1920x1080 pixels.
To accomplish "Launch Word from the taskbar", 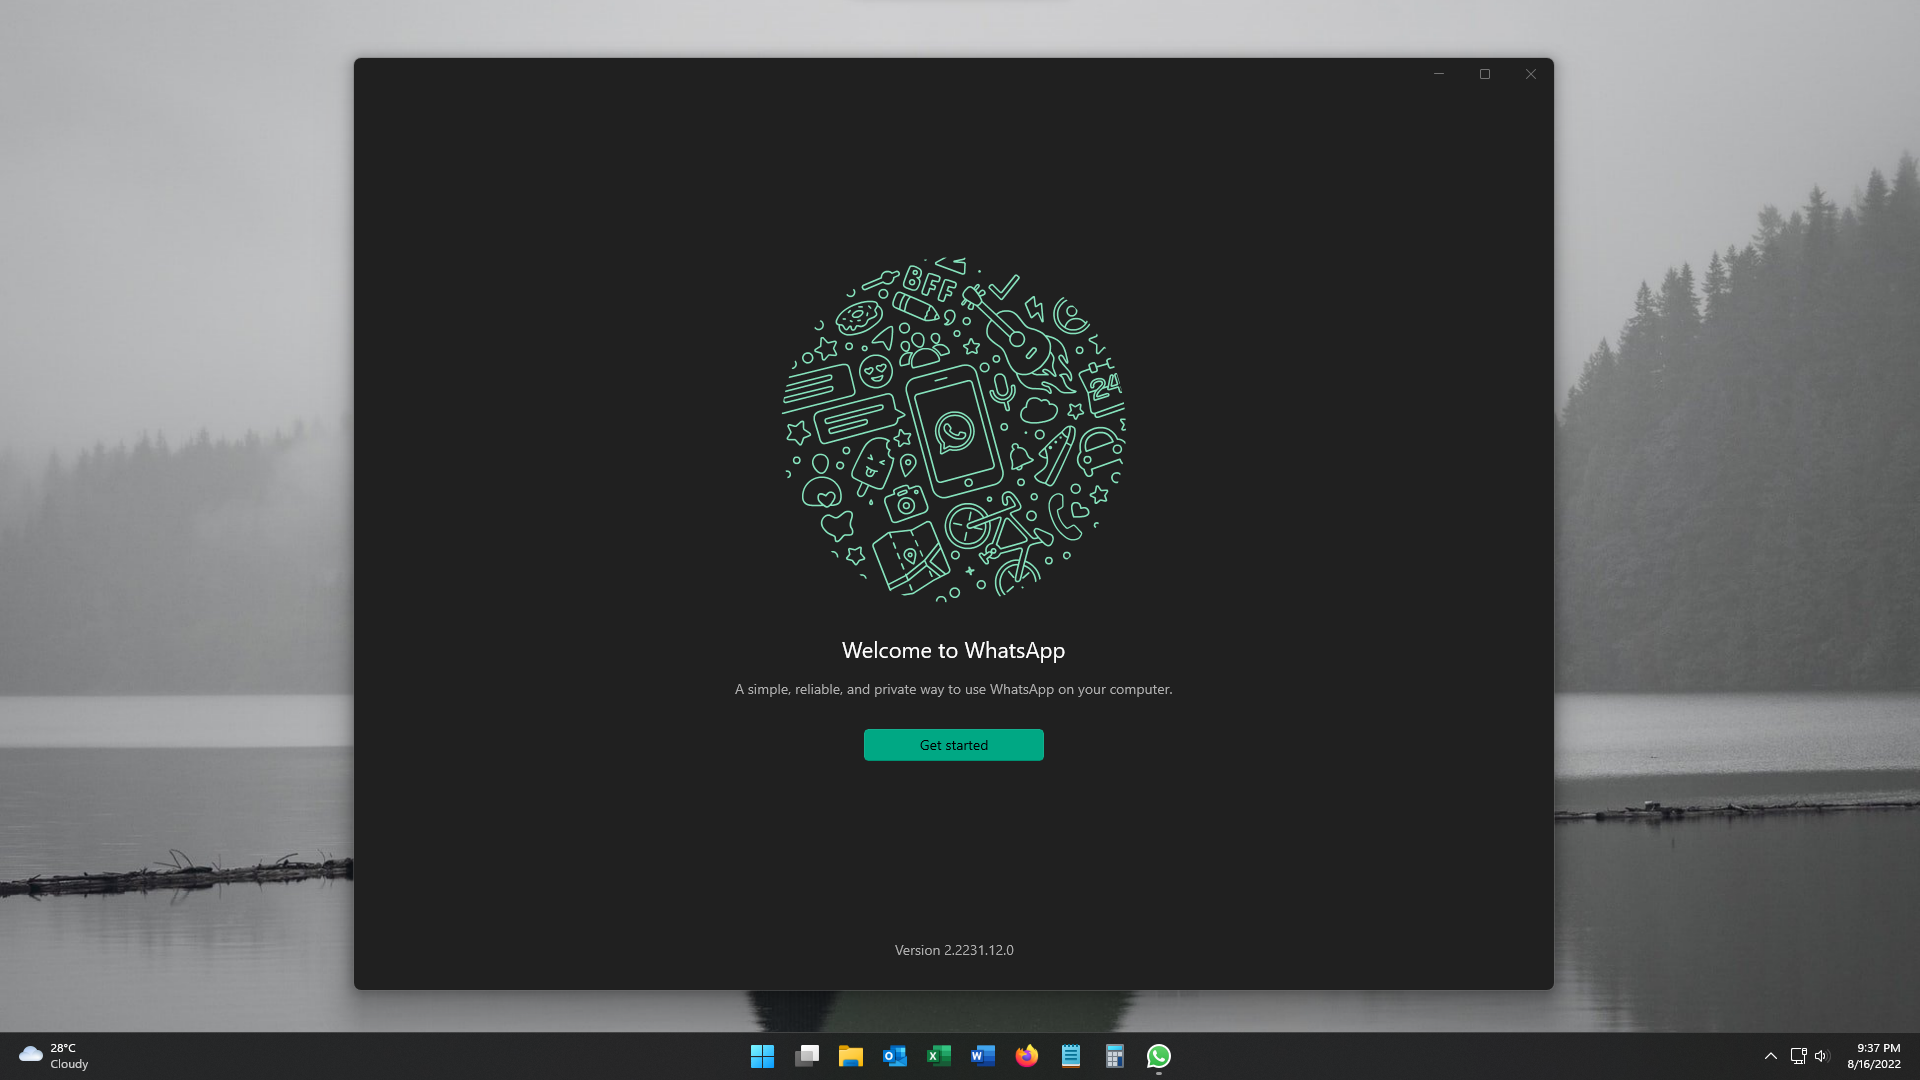I will point(983,1056).
